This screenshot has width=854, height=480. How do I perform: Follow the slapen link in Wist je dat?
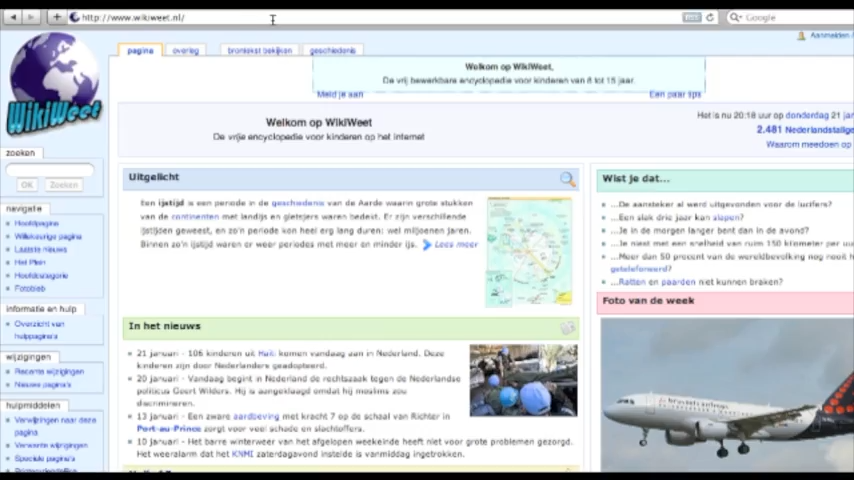coord(727,217)
